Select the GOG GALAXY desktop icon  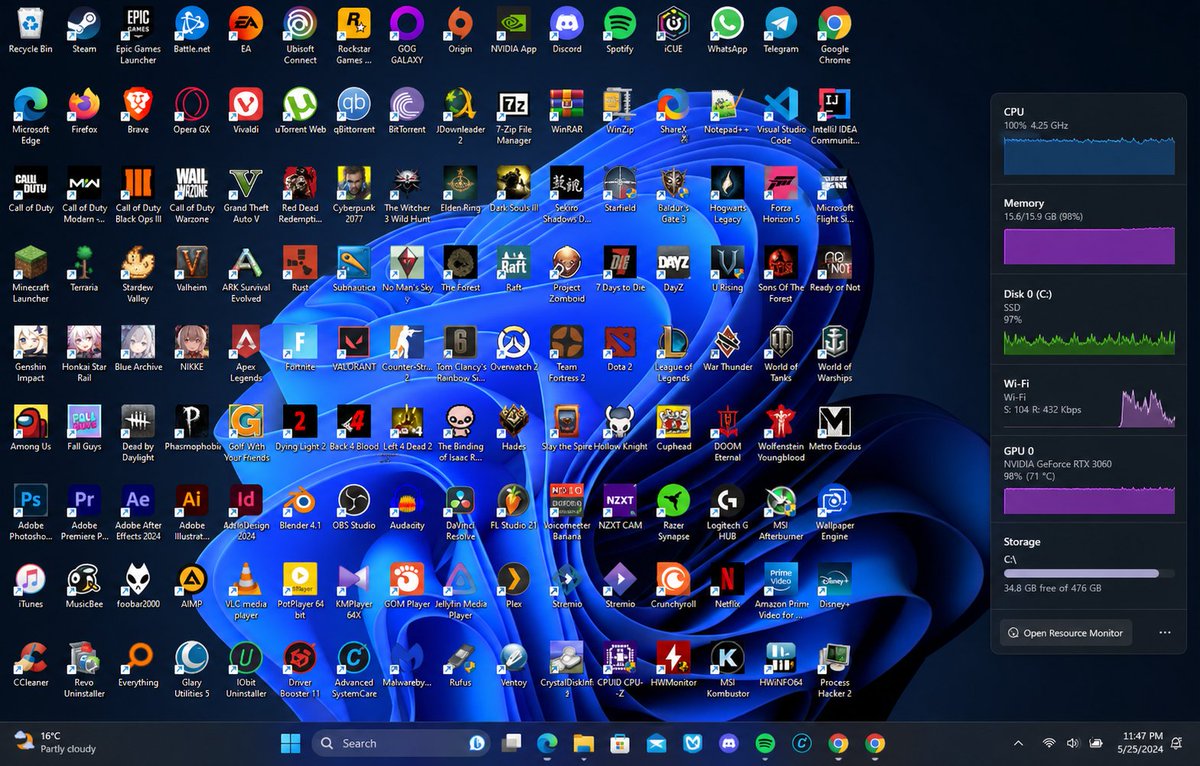coord(407,35)
